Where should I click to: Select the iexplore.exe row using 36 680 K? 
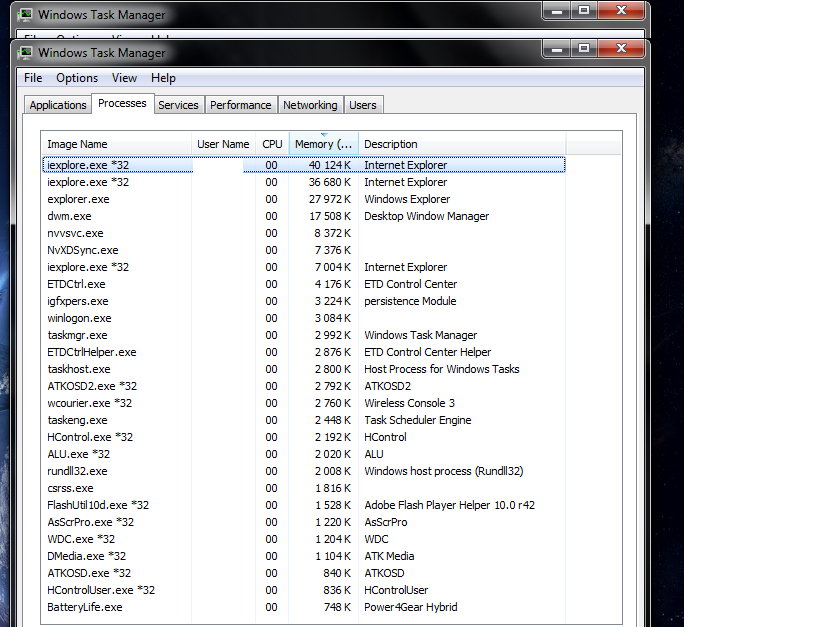click(303, 182)
